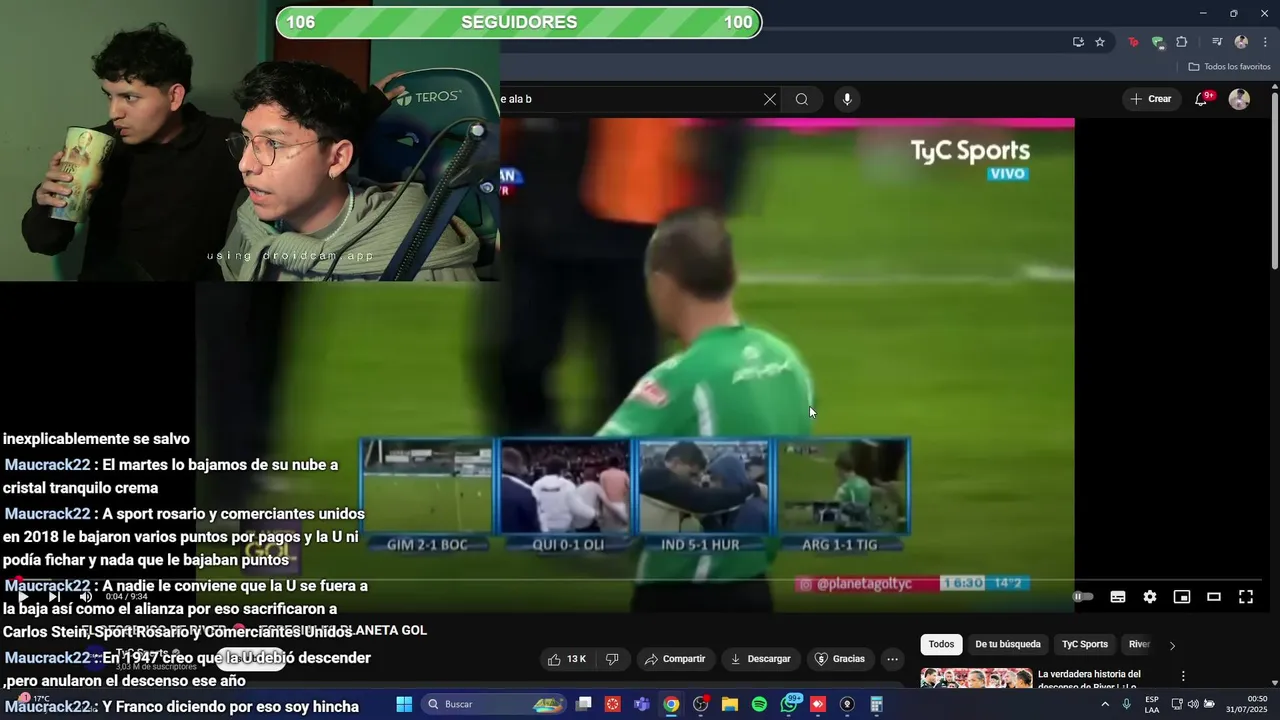Viewport: 1280px width, 720px height.
Task: Clear the YouTube search box with X
Action: click(x=769, y=99)
